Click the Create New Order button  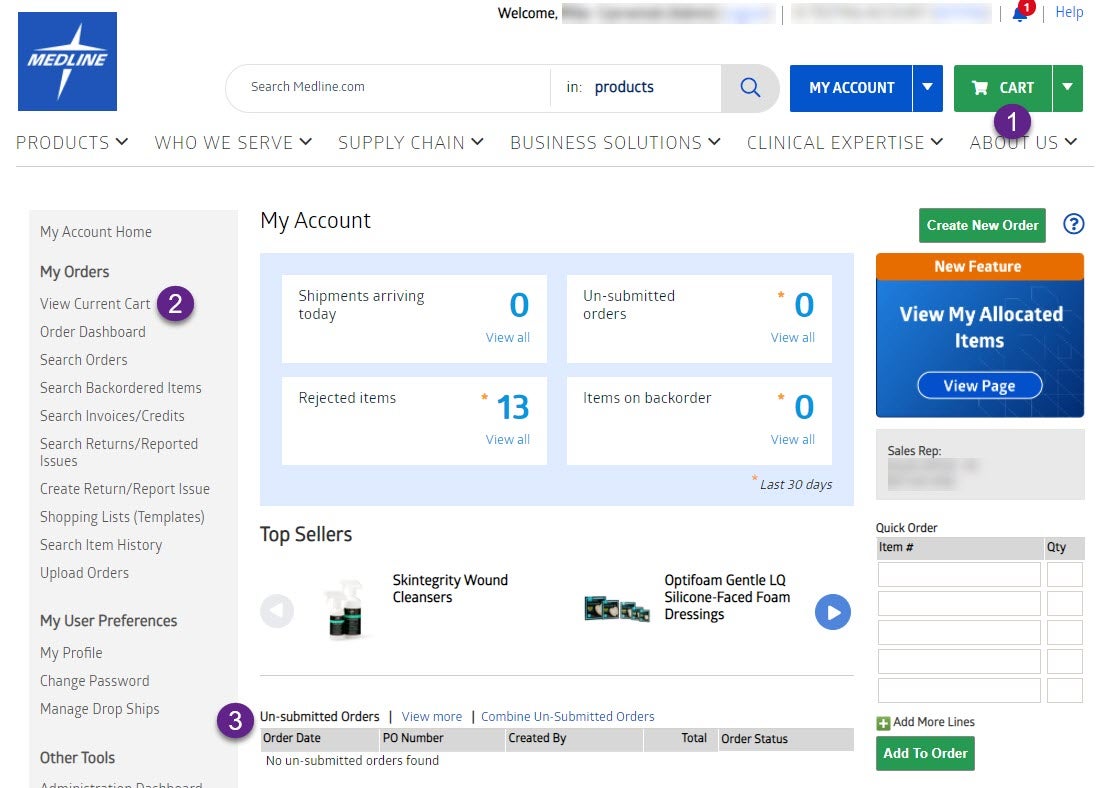981,225
